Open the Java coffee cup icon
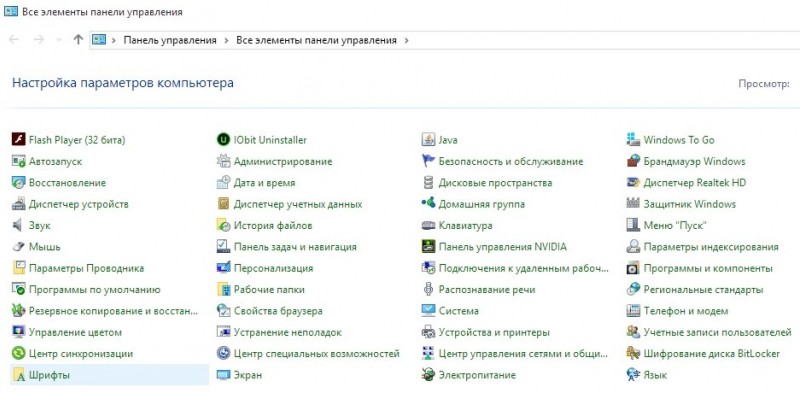The image size is (800, 393). [428, 140]
